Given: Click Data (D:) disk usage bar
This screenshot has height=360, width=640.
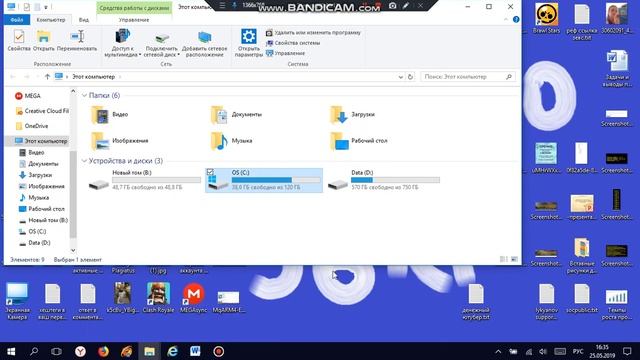Looking at the screenshot, I should (396, 180).
